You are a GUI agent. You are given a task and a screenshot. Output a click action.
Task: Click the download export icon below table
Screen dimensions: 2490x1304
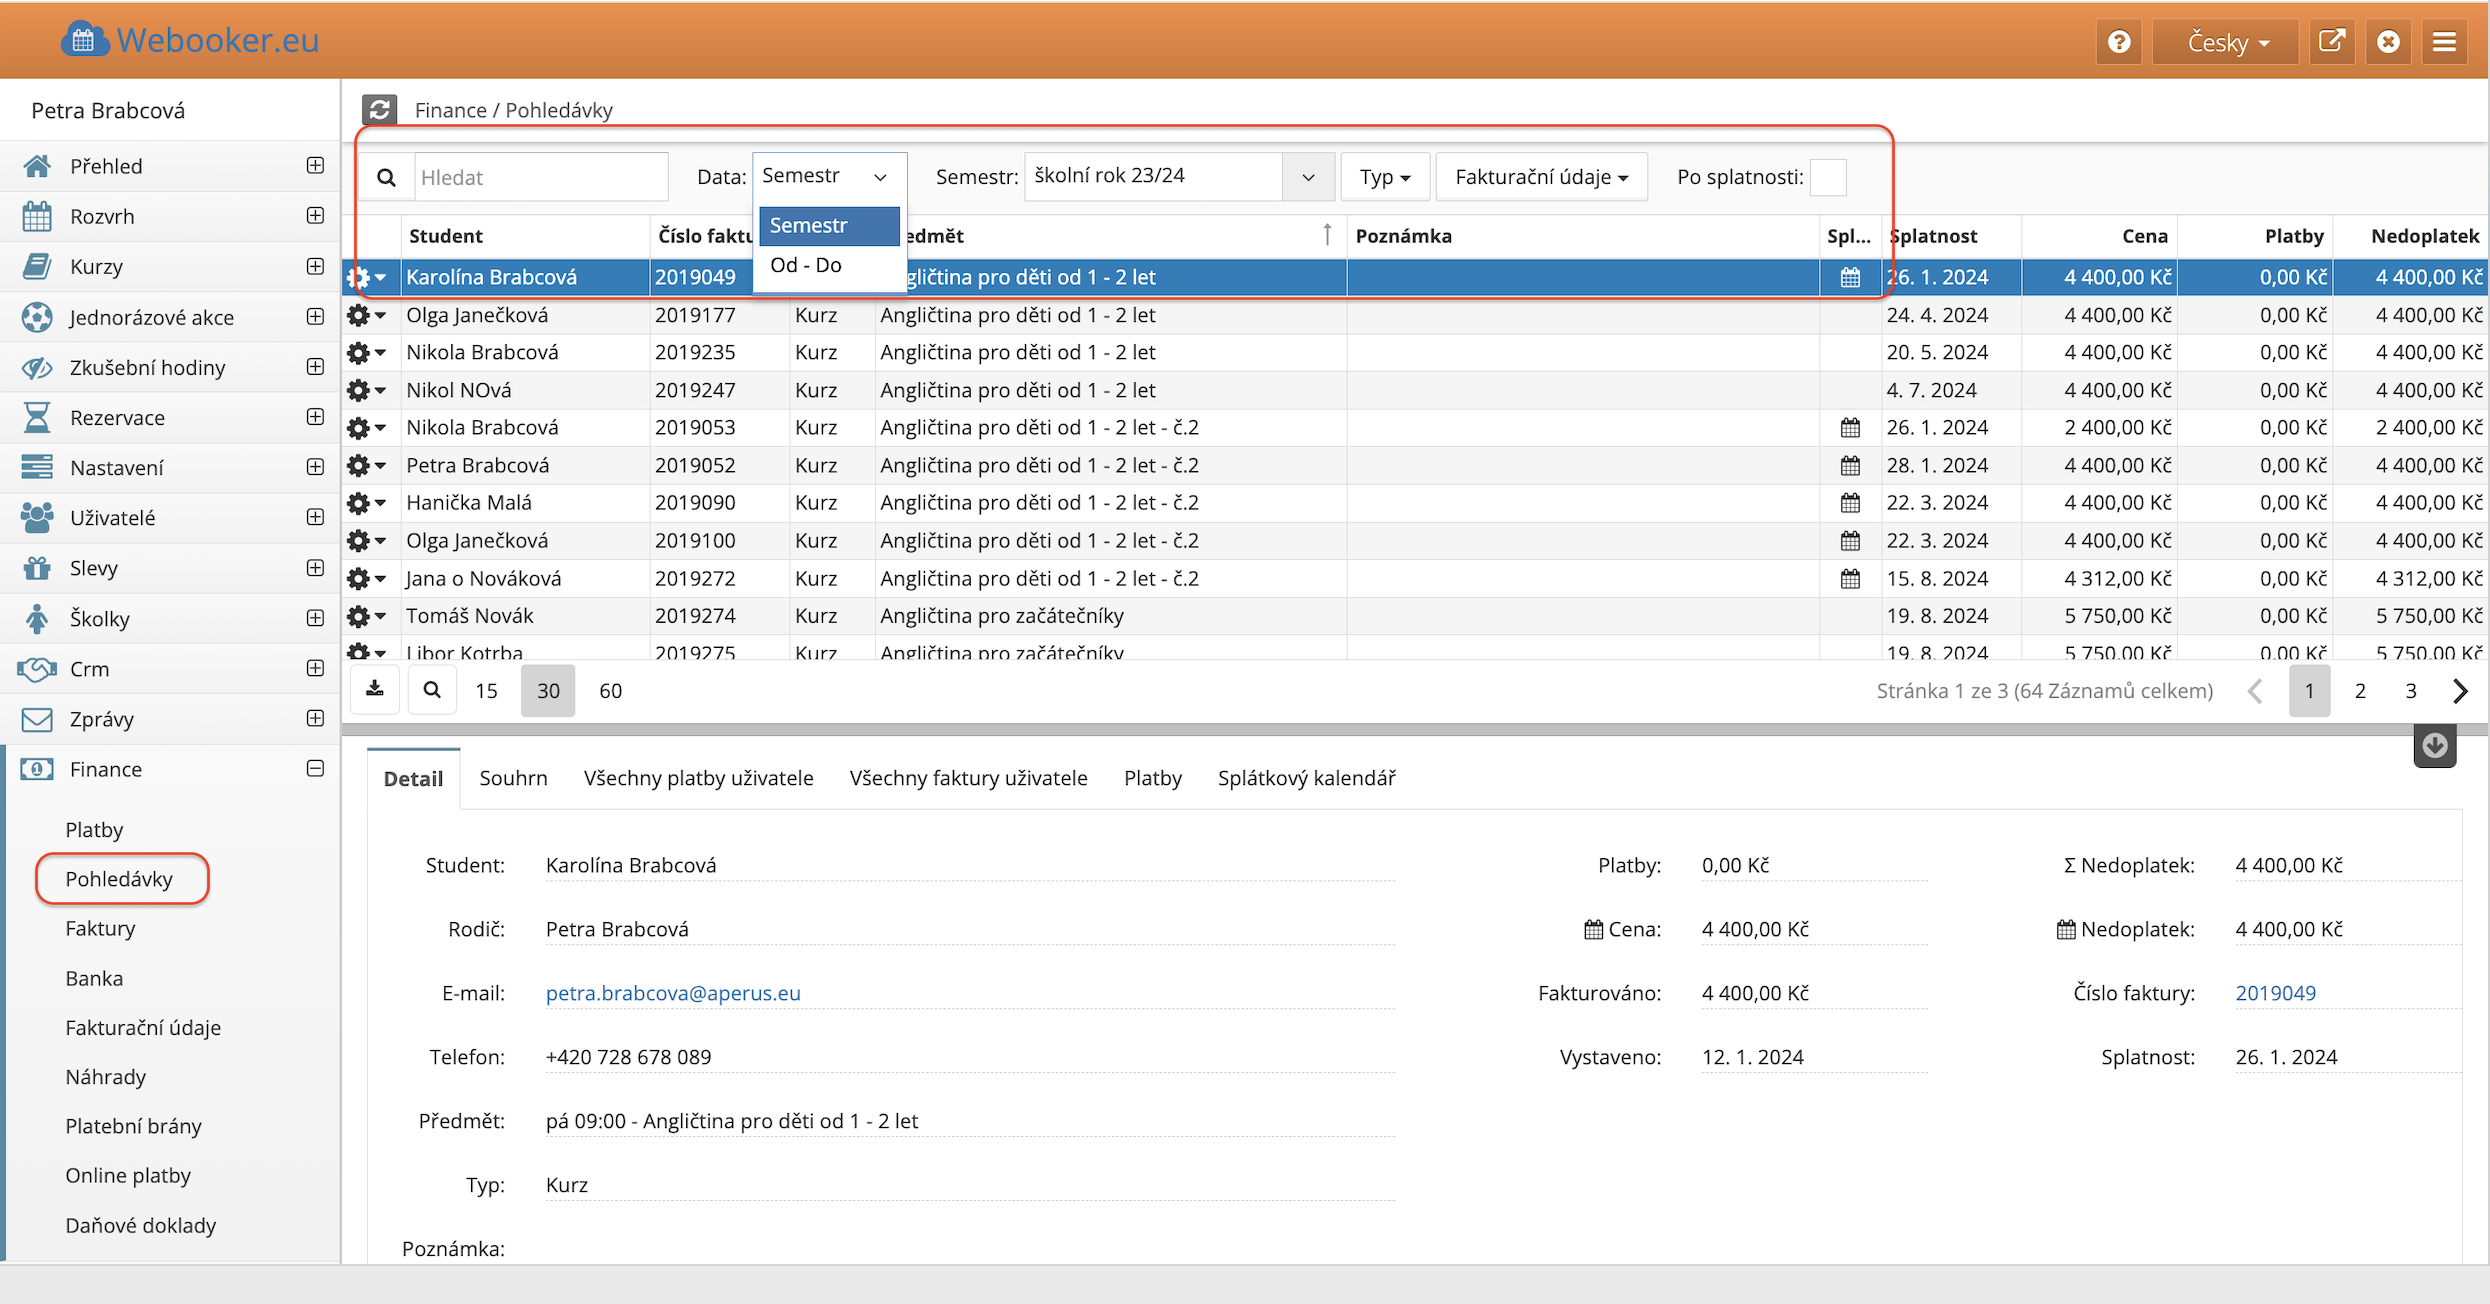(375, 689)
